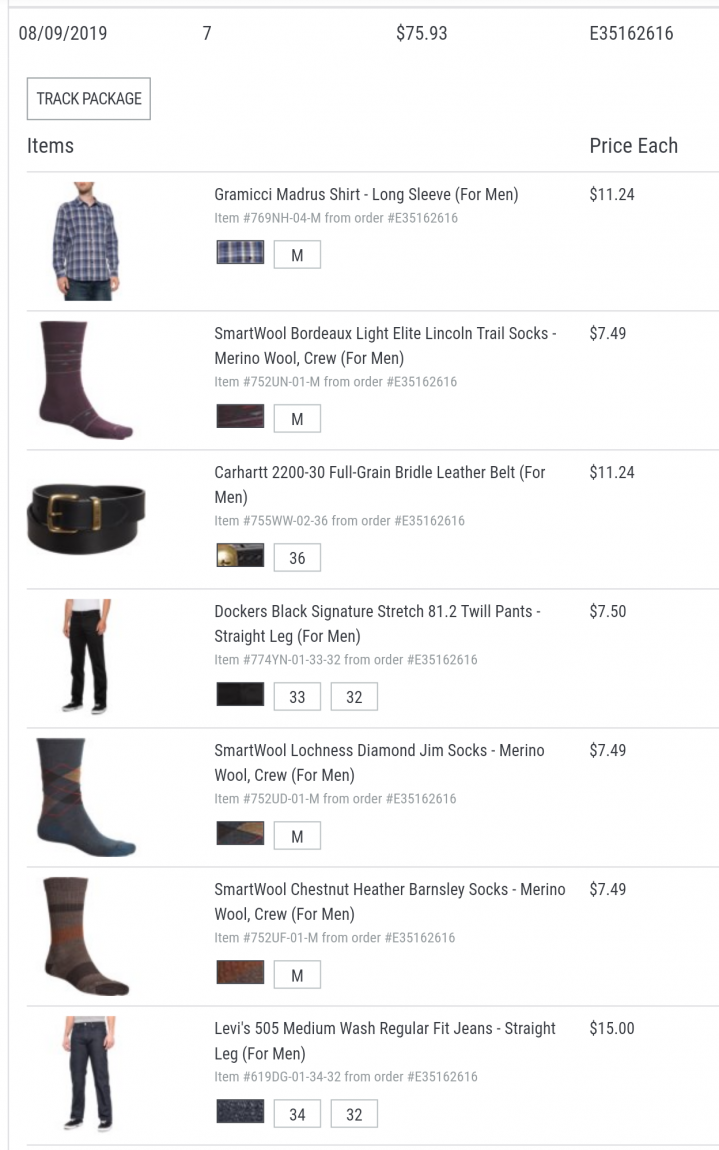Select the belt buckle color swatch

coord(240,555)
